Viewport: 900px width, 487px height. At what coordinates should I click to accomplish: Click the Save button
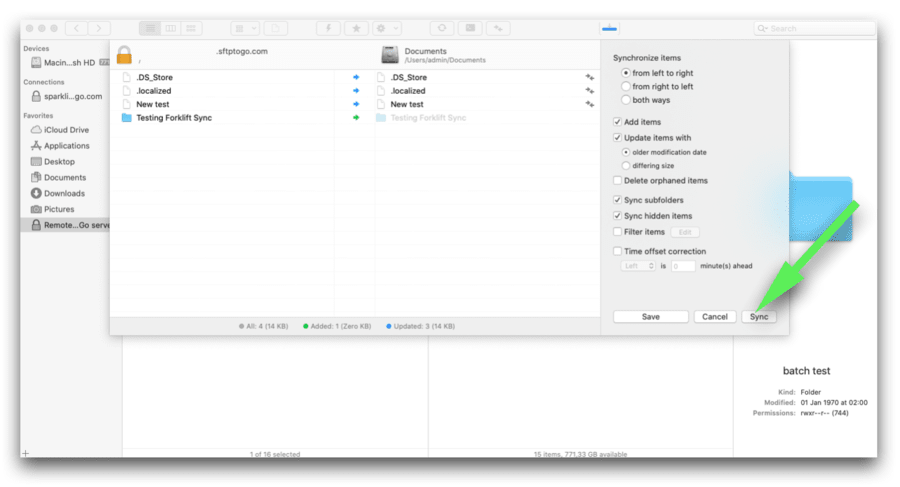click(650, 316)
